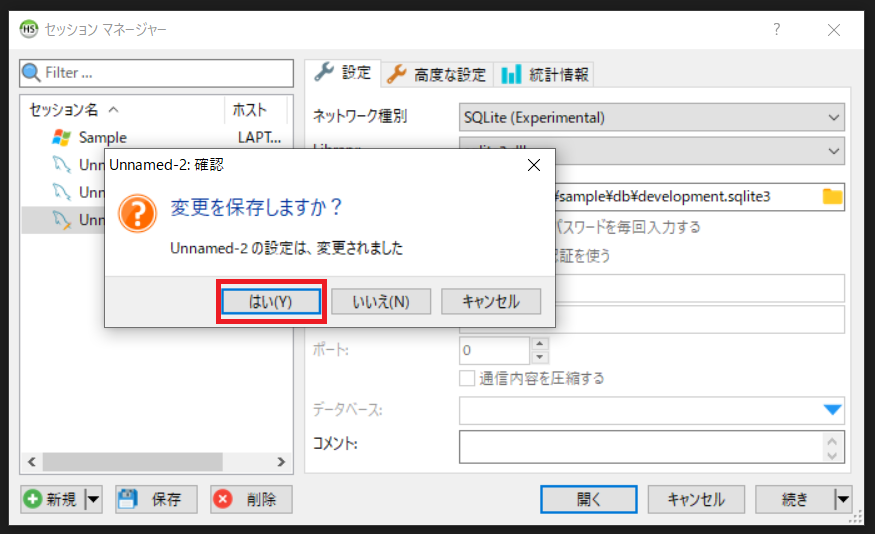The width and height of the screenshot is (875, 534).
Task: Click the コメント scrollbar up arrow
Action: tap(832, 440)
